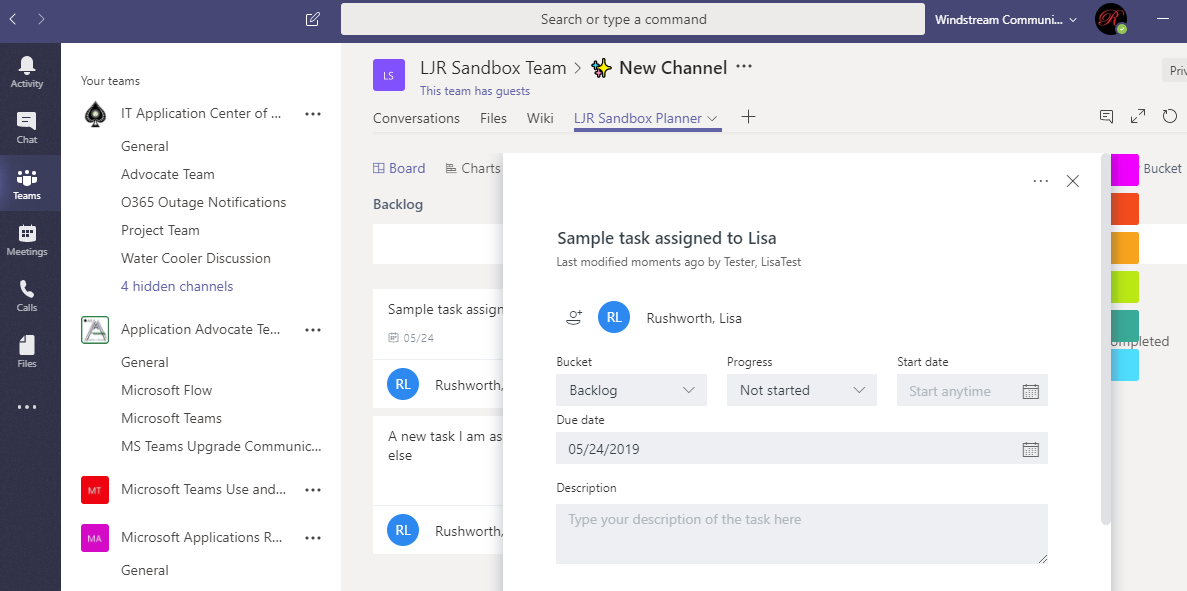Select the red label color swatch

tap(1125, 209)
